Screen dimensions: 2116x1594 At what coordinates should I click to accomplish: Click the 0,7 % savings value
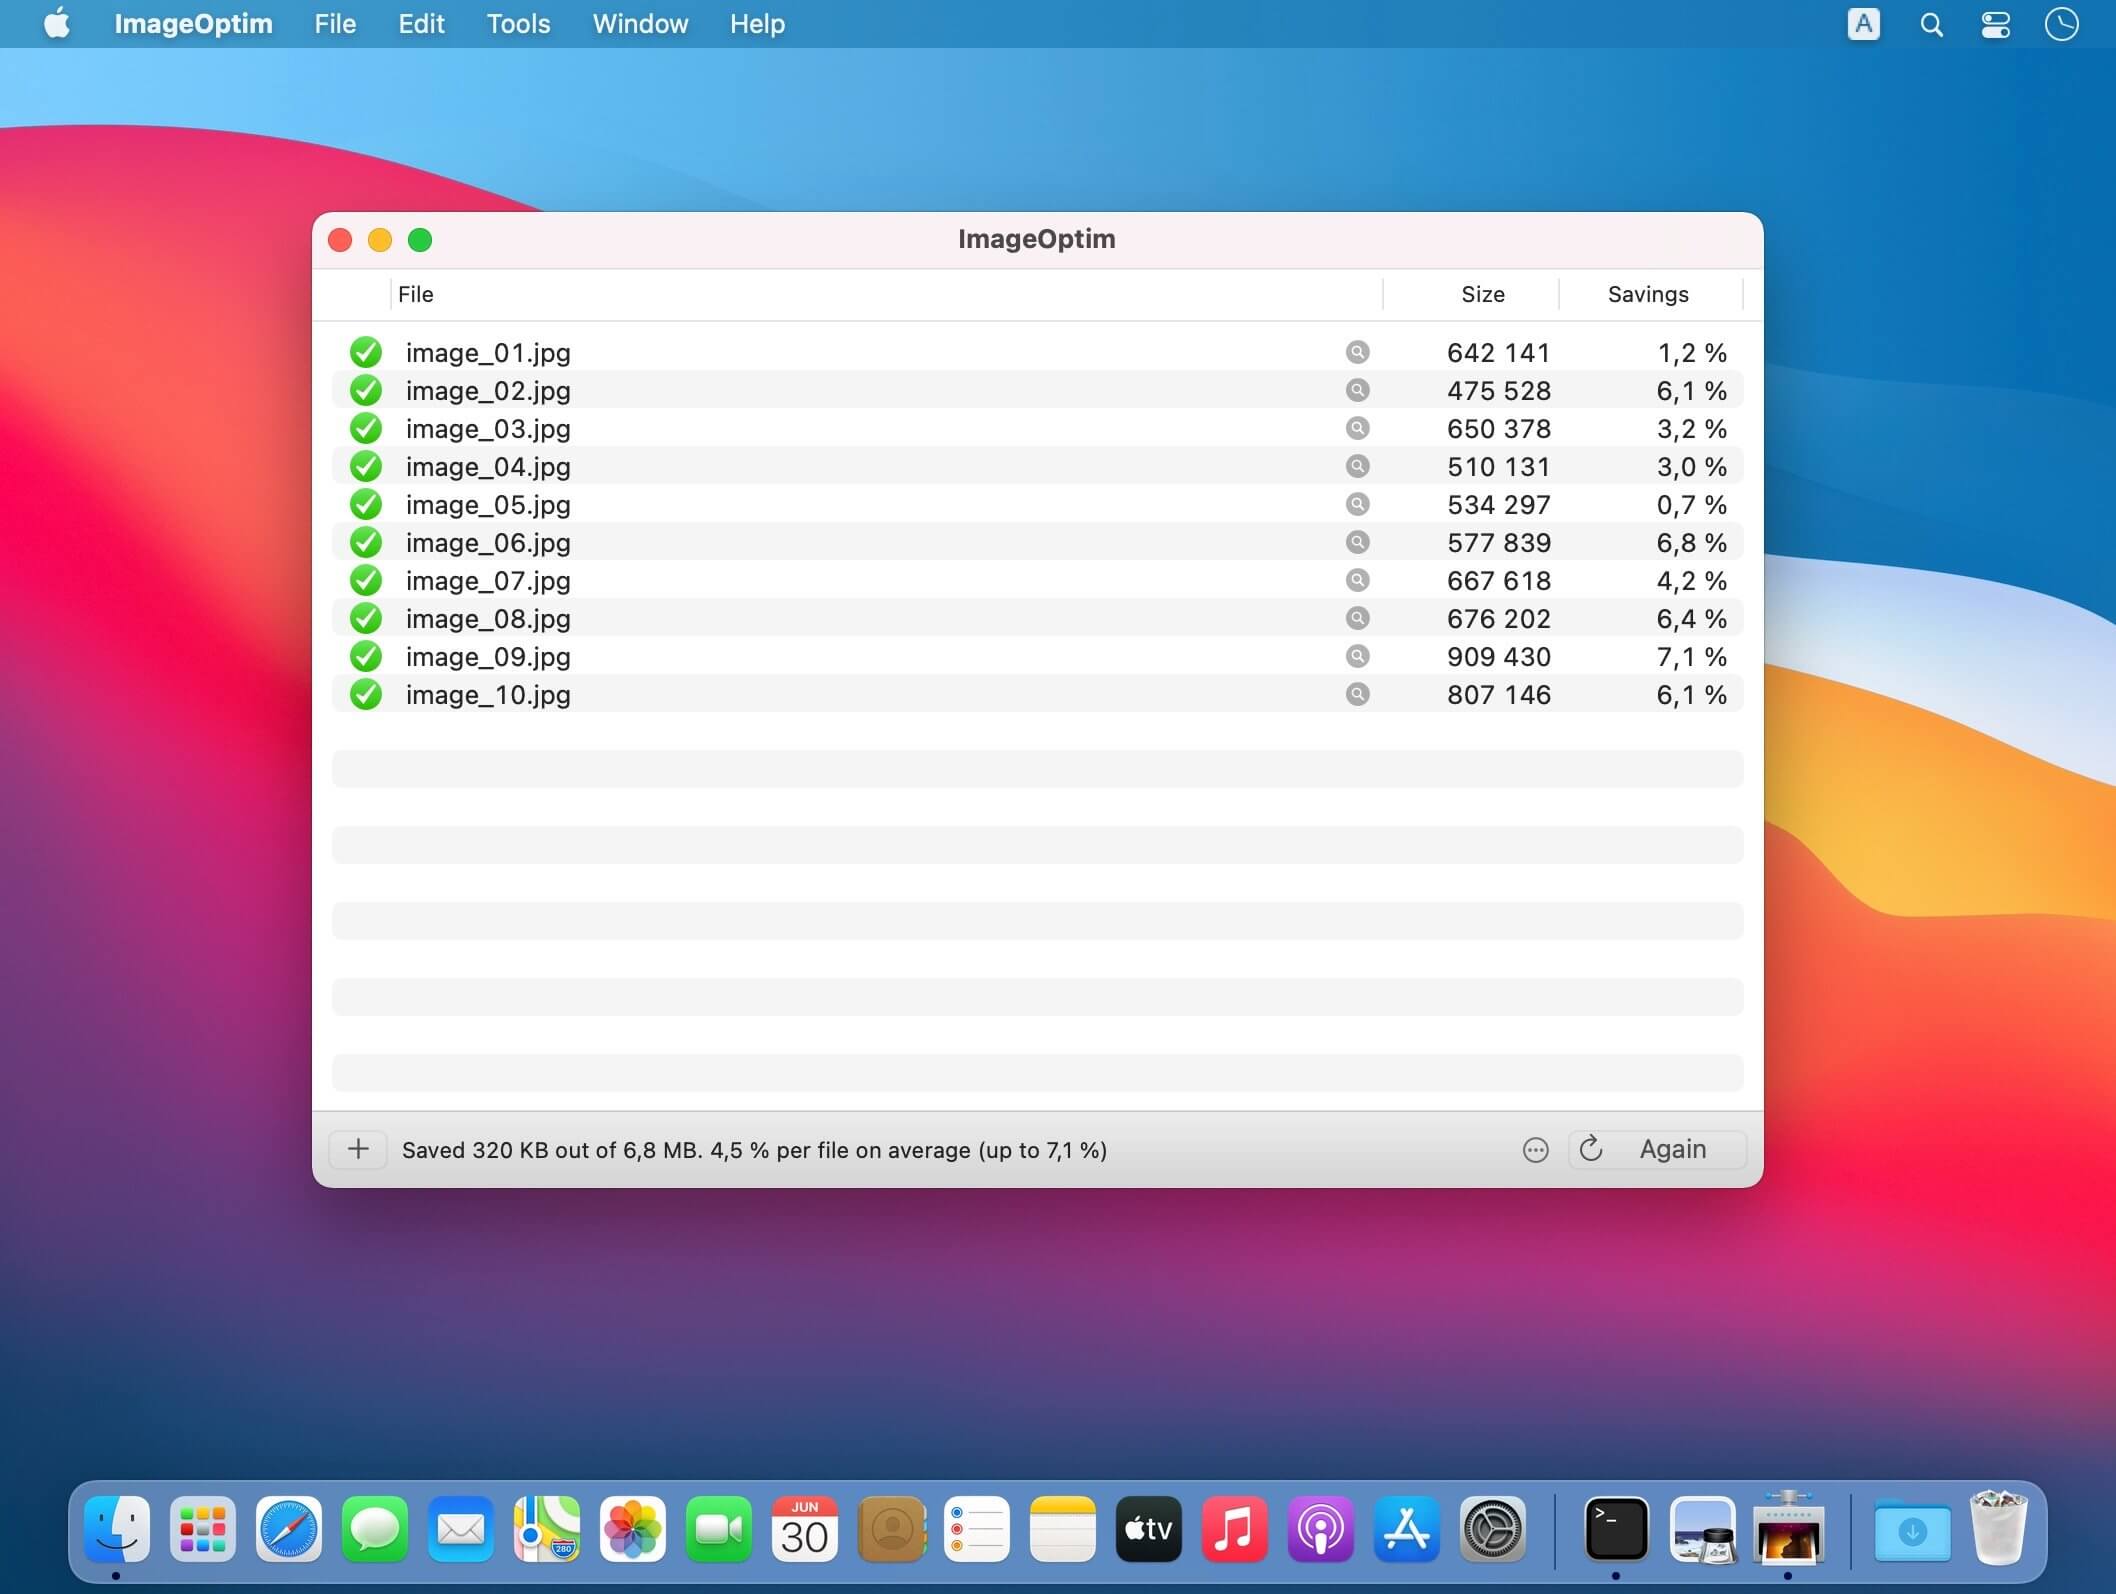click(x=1691, y=505)
